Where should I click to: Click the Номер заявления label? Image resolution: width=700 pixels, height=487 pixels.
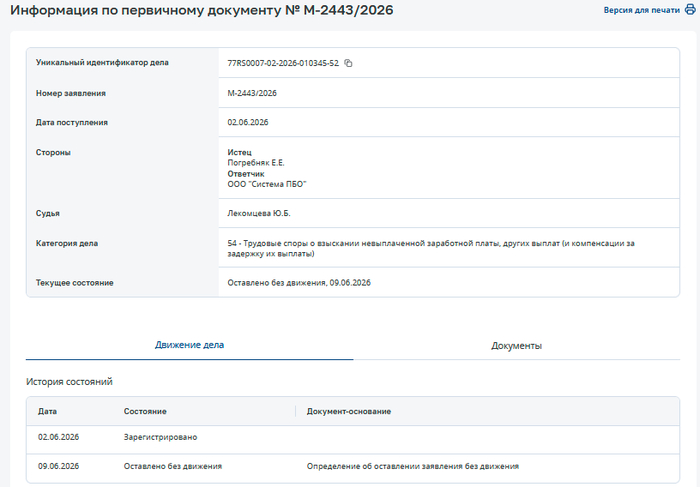71,93
